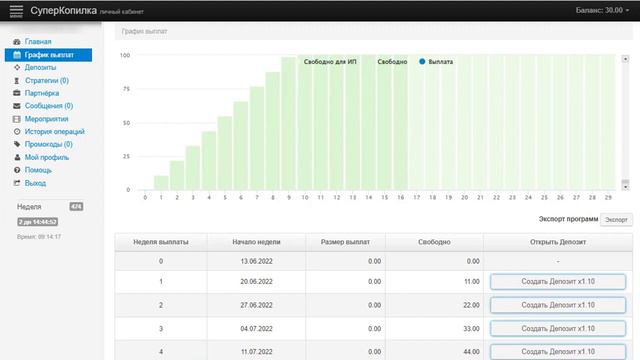Toggle Выплата series in chart legend
Screen dimensions: 640x360
point(436,62)
